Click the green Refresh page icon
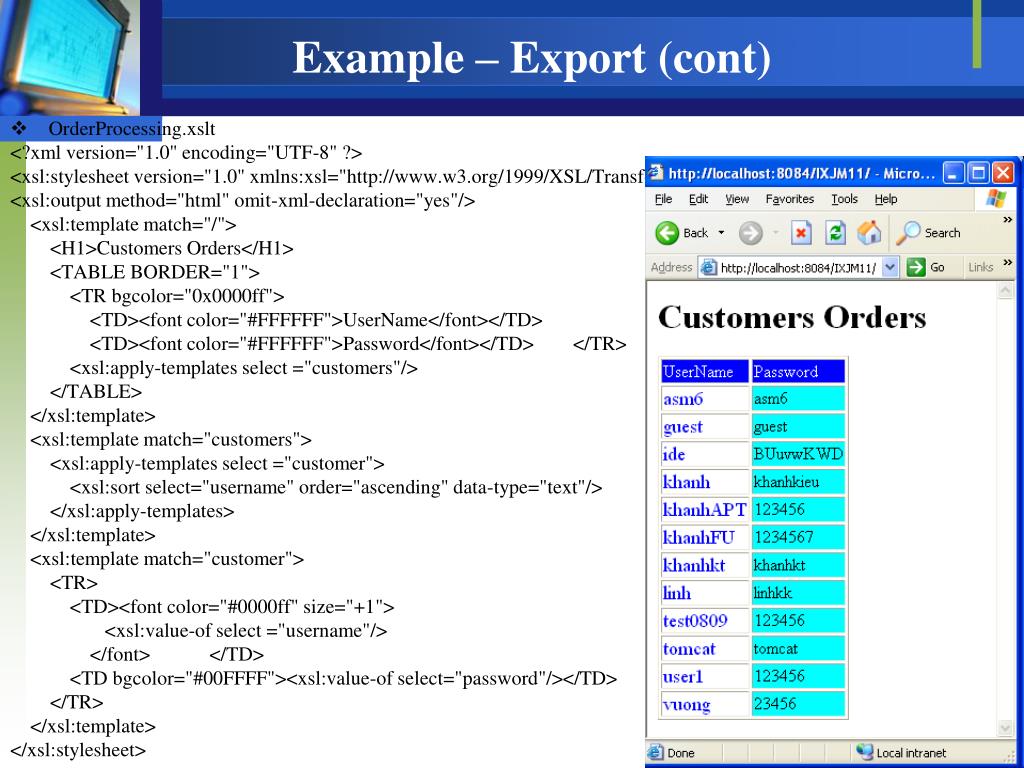Image resolution: width=1024 pixels, height=768 pixels. coord(835,232)
